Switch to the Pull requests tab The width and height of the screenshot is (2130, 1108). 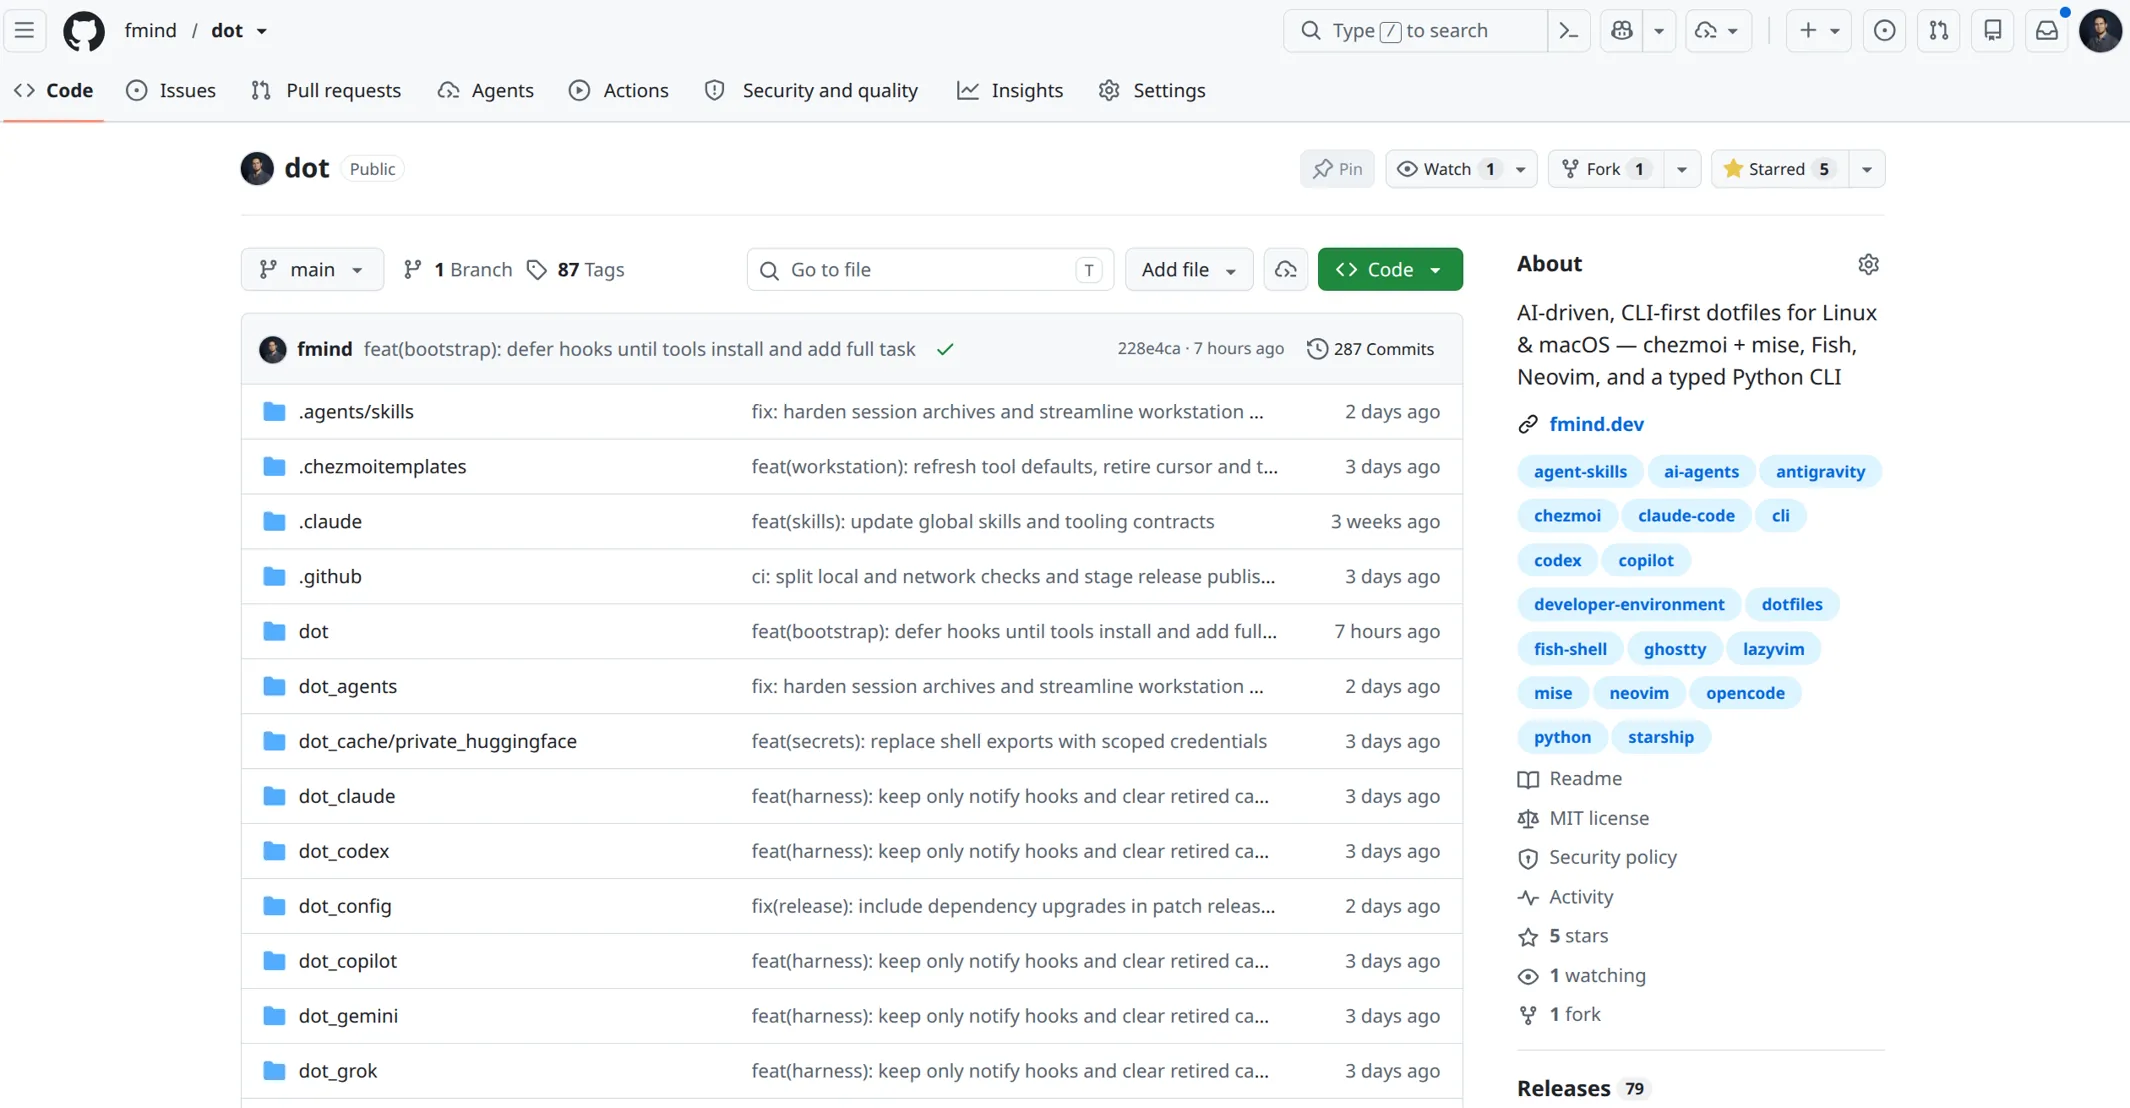point(326,90)
